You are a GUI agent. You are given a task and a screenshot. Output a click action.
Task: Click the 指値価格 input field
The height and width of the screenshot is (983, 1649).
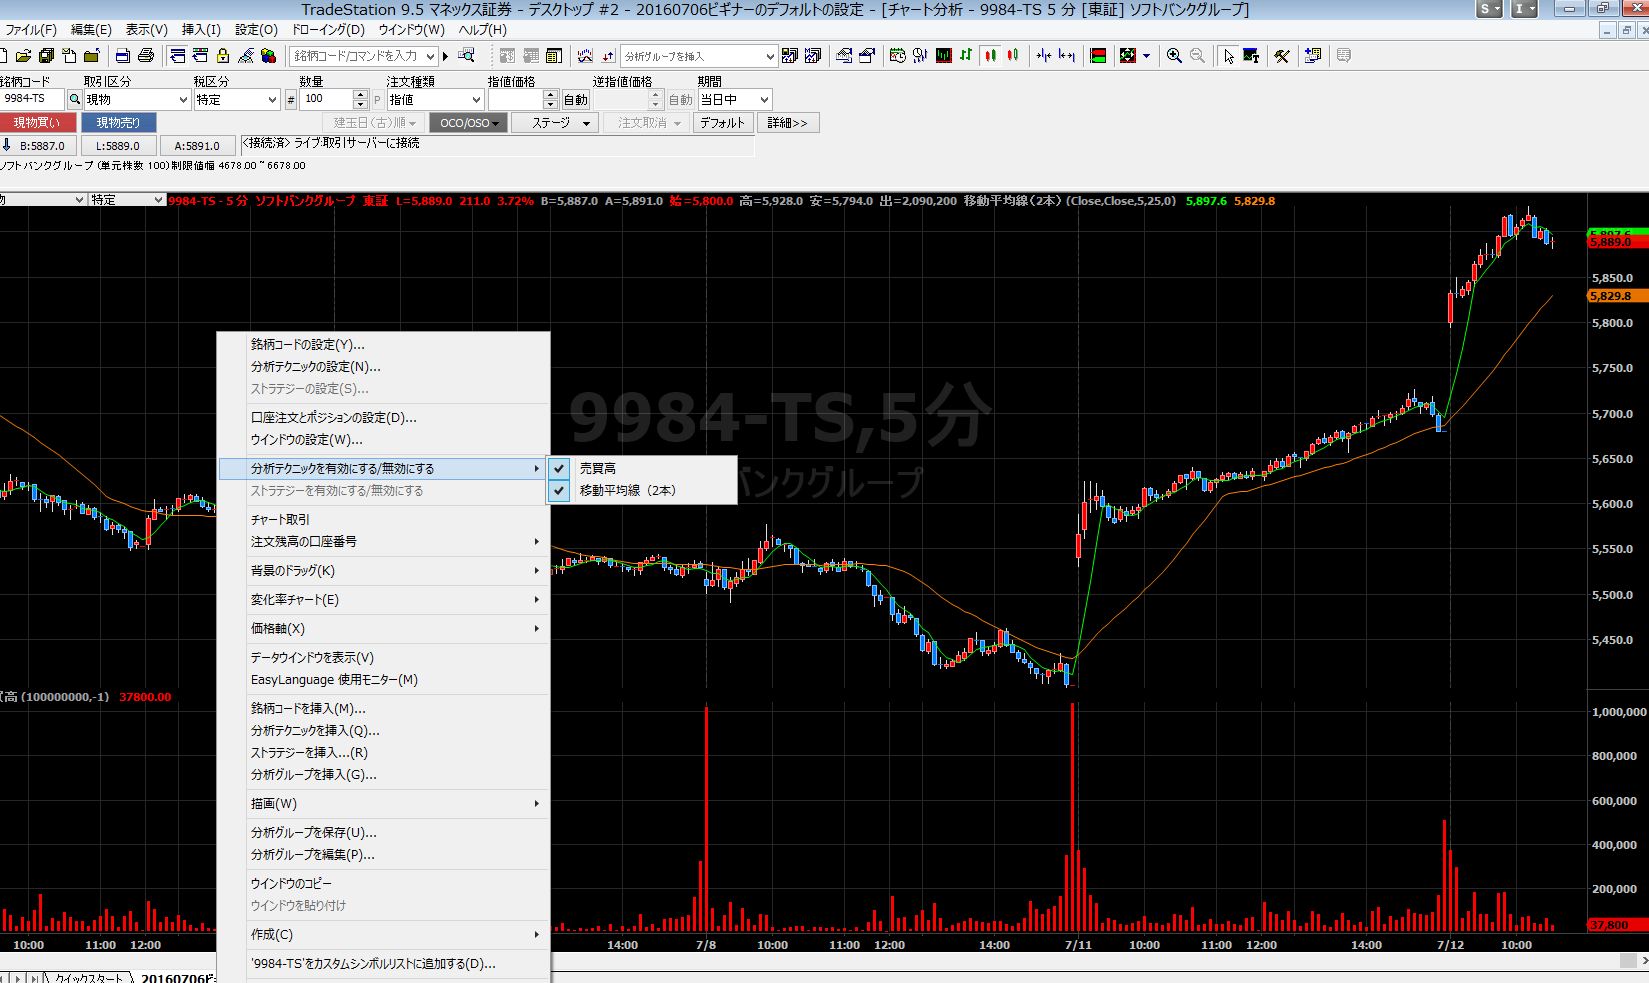(x=515, y=99)
